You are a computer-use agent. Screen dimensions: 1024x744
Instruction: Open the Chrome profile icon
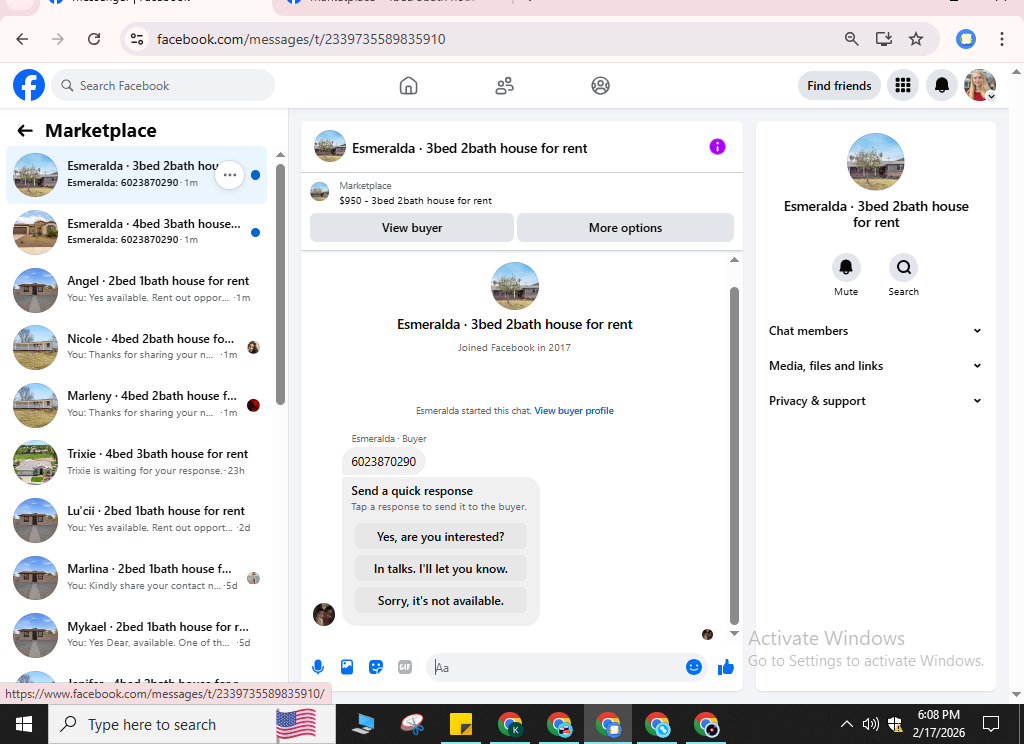coord(966,39)
